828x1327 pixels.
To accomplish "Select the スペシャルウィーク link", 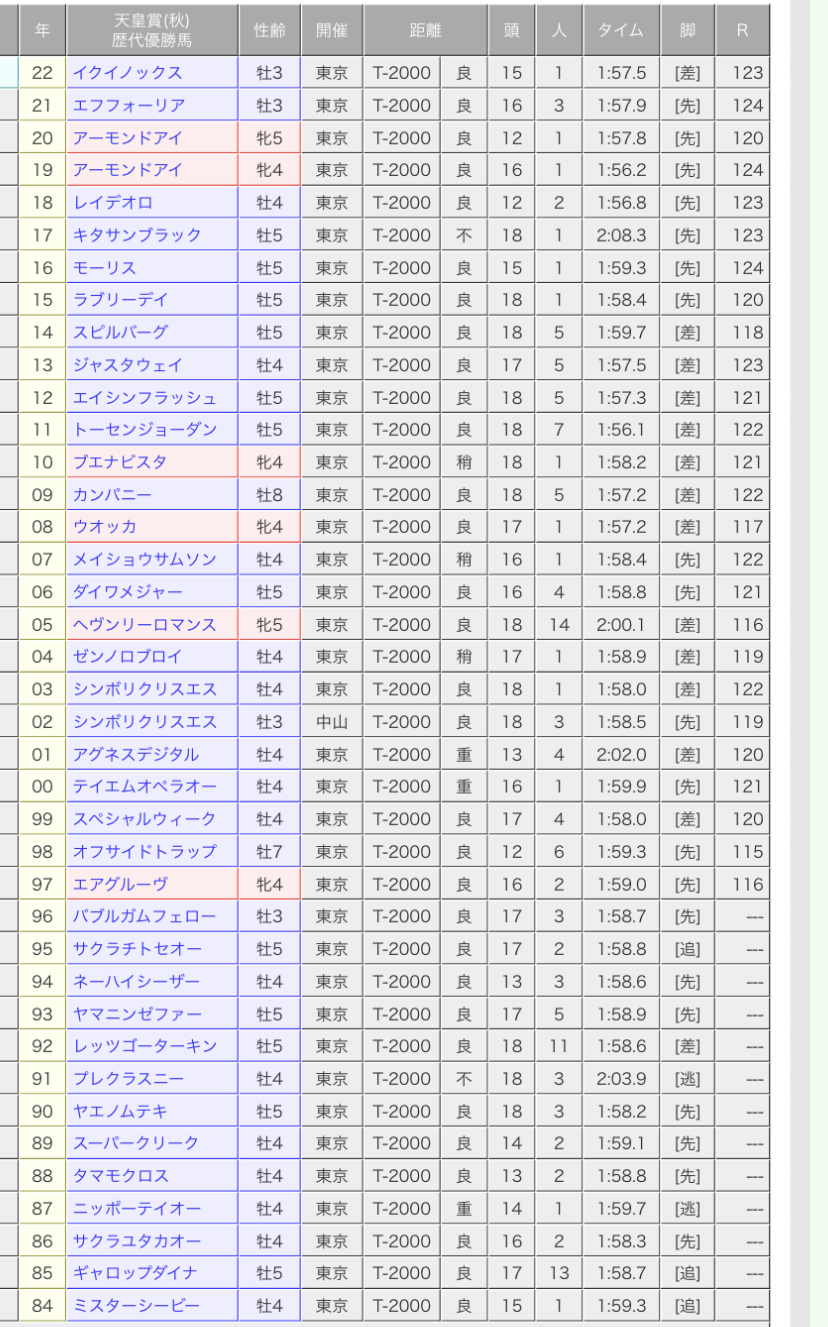I will point(145,819).
